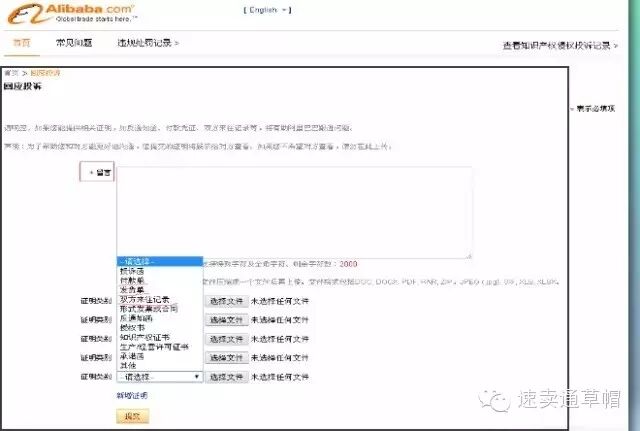
Task: Open the 常见问题 tab
Action: click(x=74, y=43)
